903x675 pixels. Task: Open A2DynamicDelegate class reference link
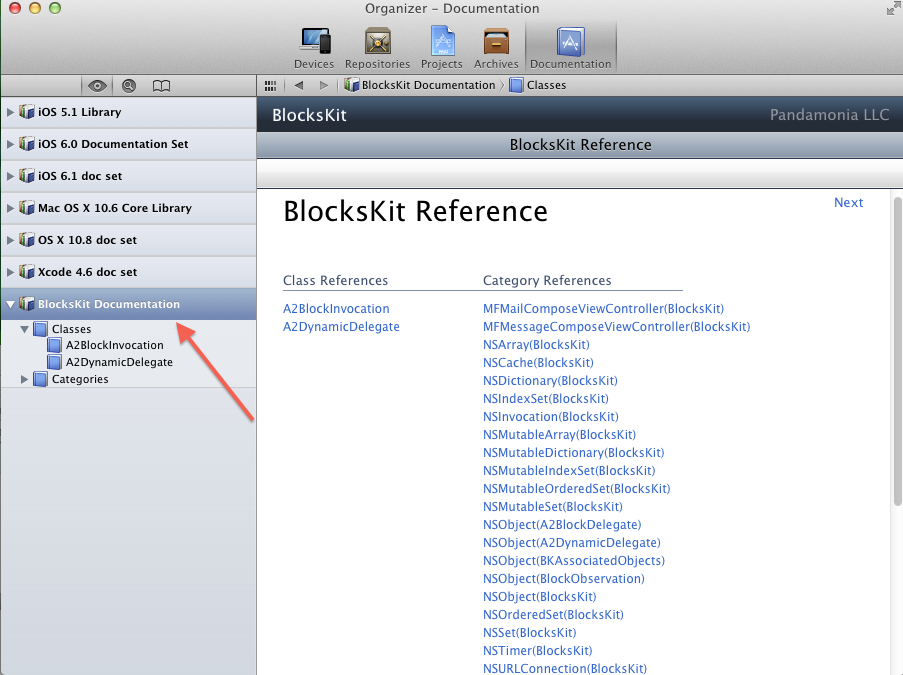coord(341,327)
